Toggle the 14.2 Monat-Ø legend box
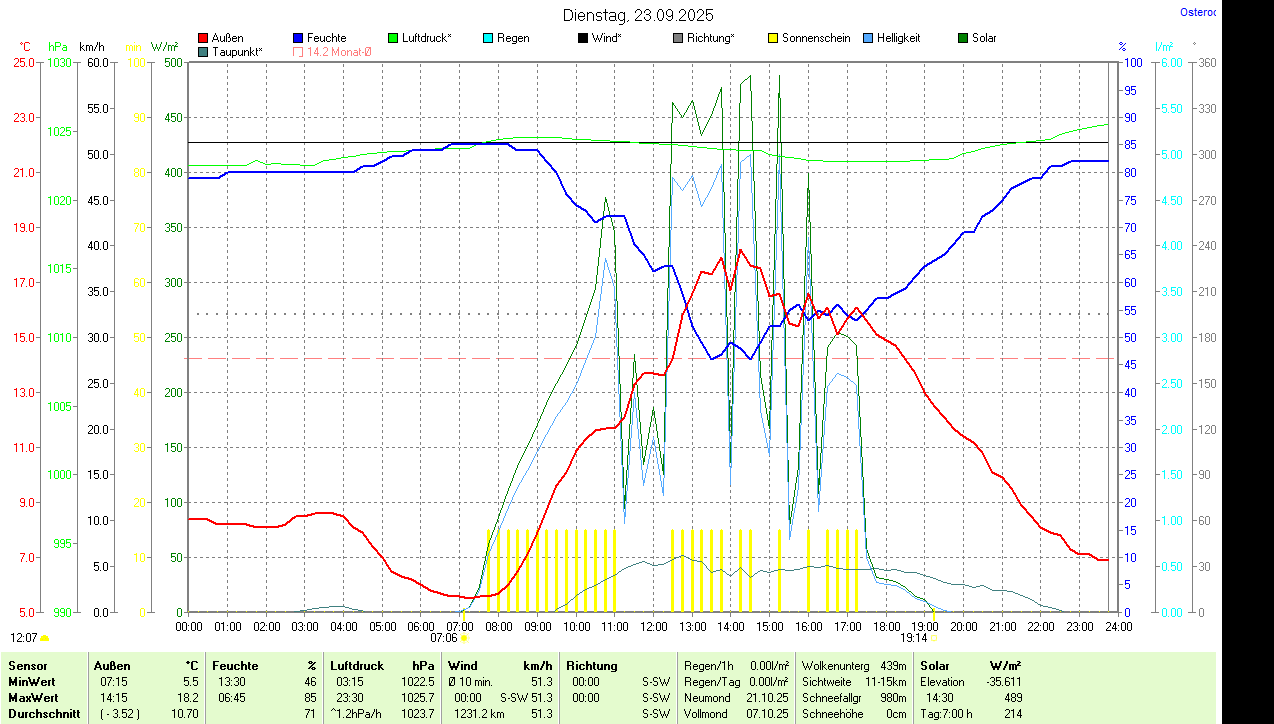 coord(298,51)
